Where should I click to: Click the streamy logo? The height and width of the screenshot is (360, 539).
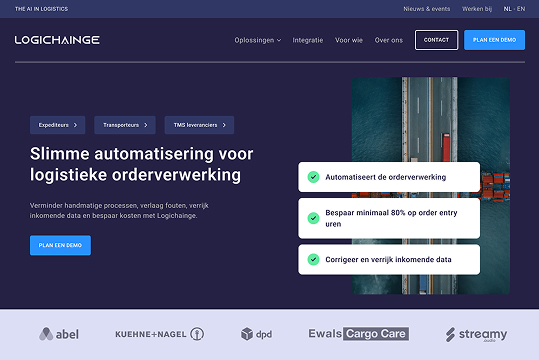pos(476,334)
